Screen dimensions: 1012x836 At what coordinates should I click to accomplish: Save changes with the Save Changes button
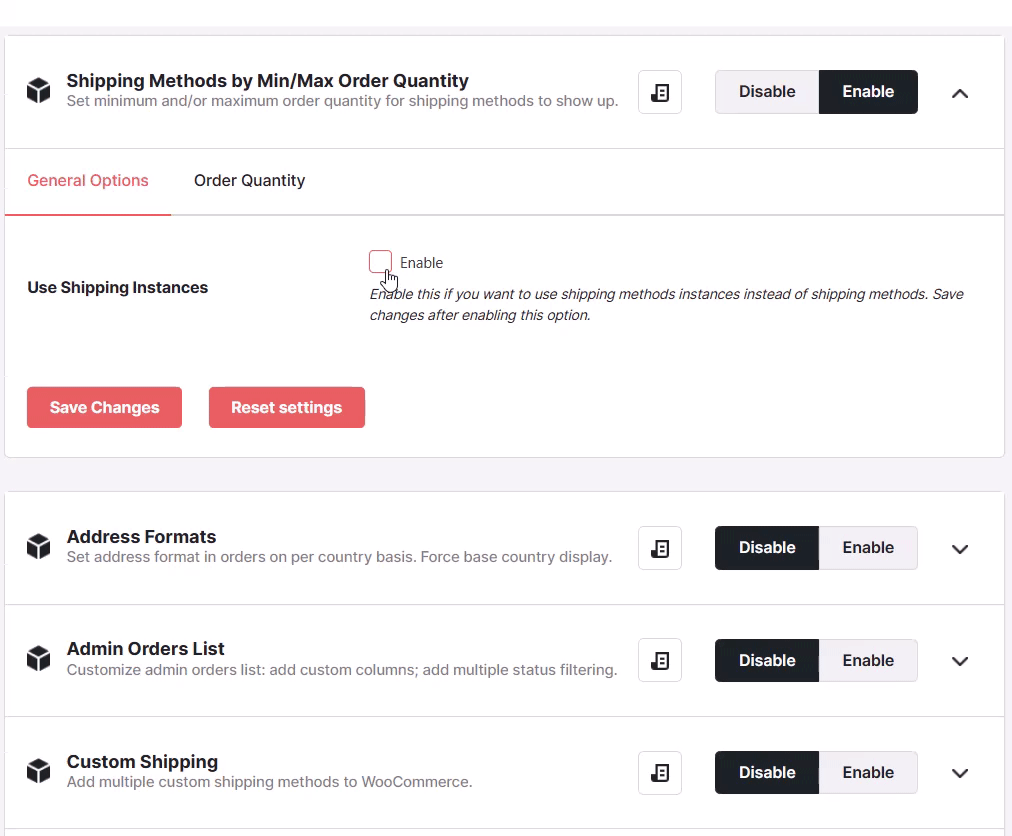coord(104,407)
